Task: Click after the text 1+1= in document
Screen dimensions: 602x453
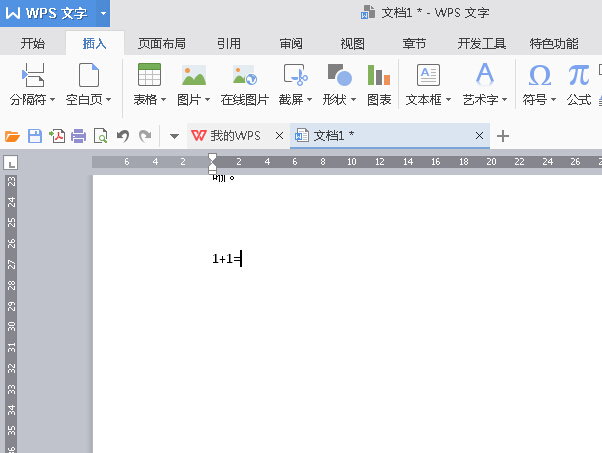Action: coord(242,259)
